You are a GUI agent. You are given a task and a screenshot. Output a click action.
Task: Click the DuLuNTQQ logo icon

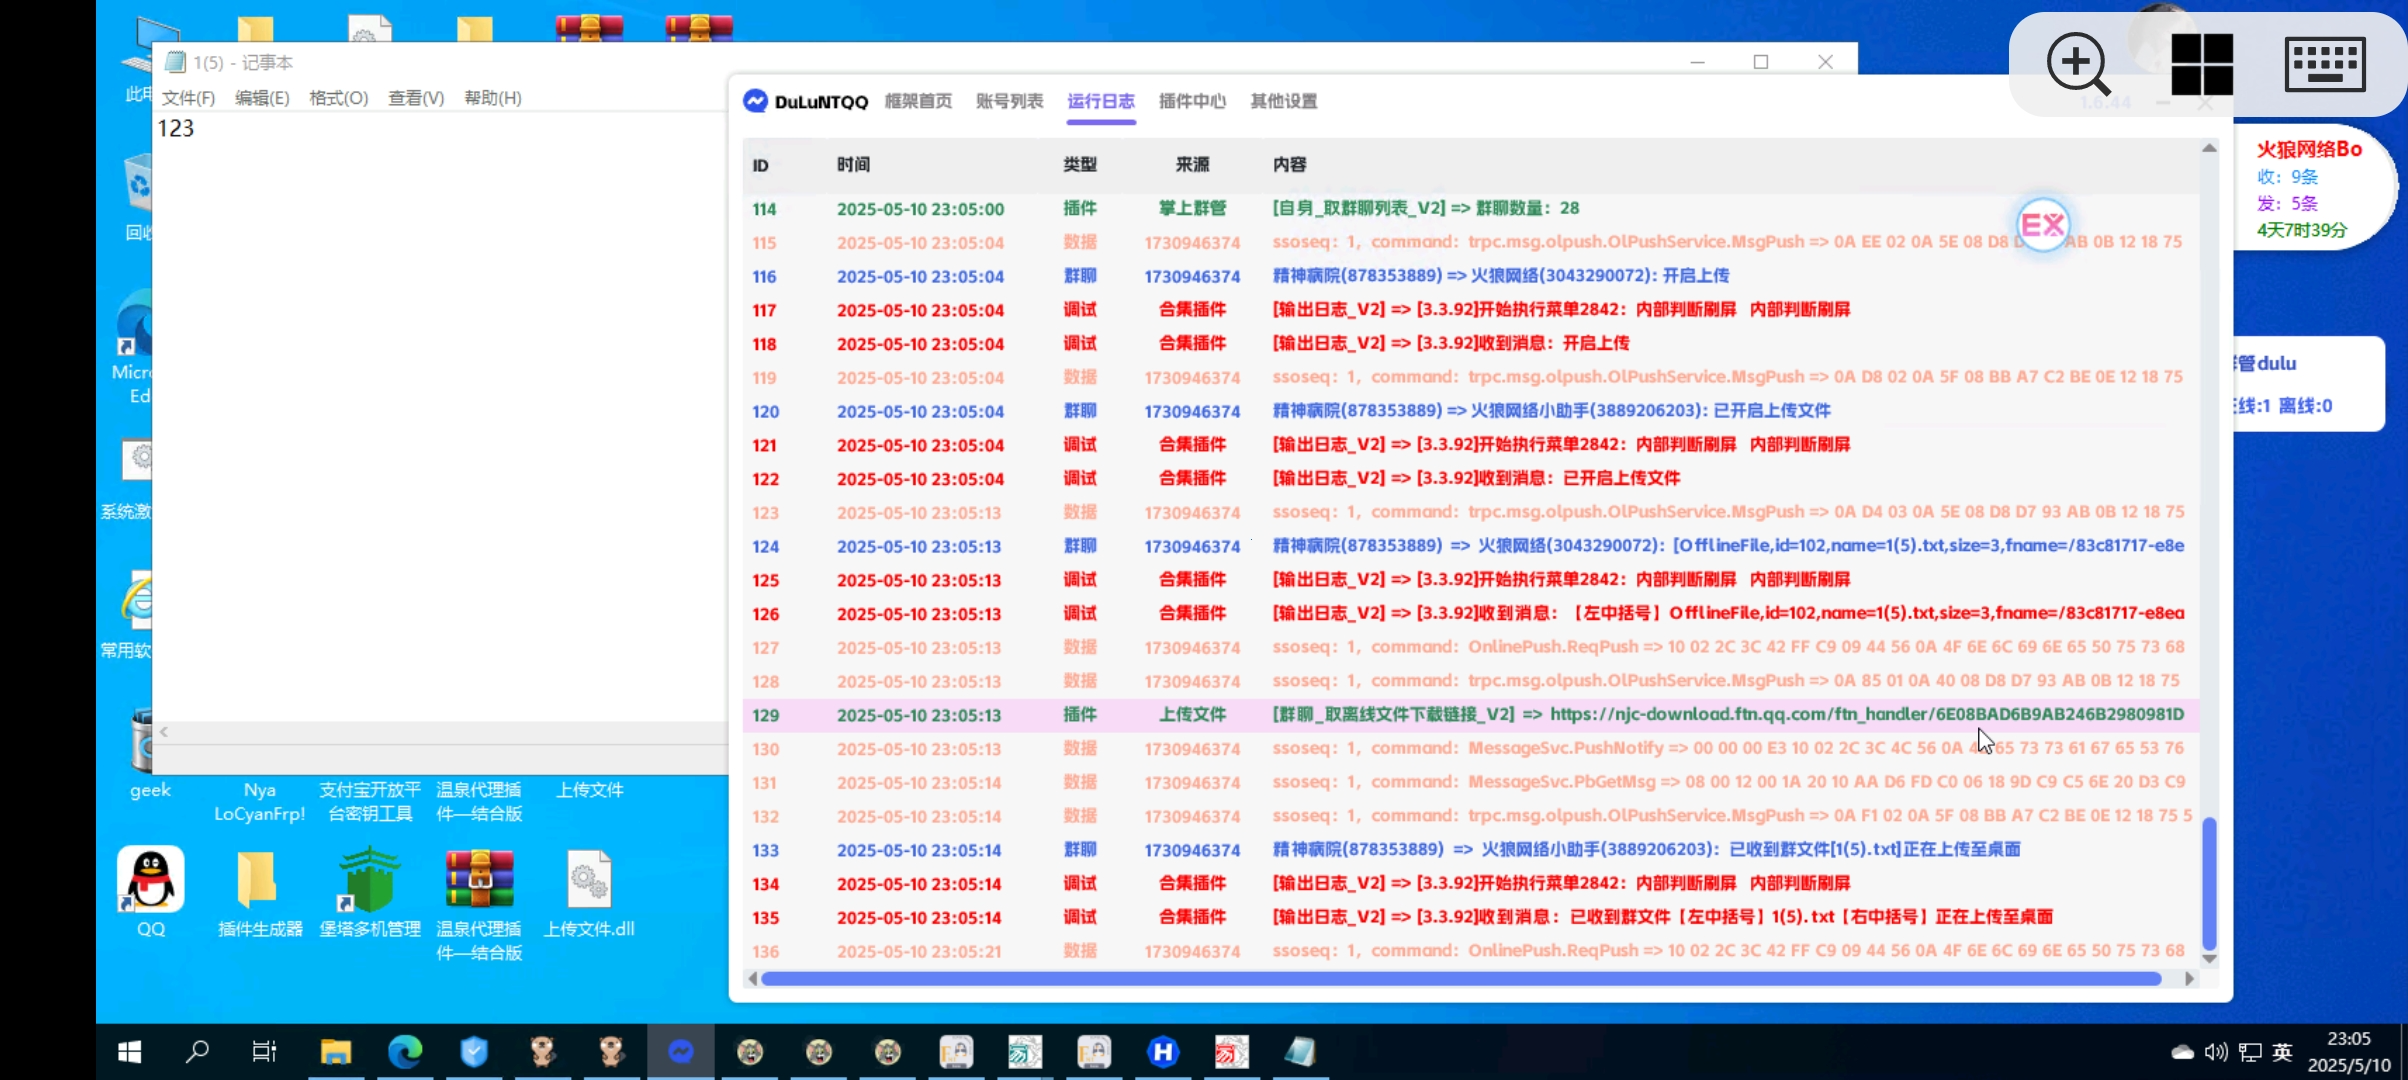(x=755, y=101)
